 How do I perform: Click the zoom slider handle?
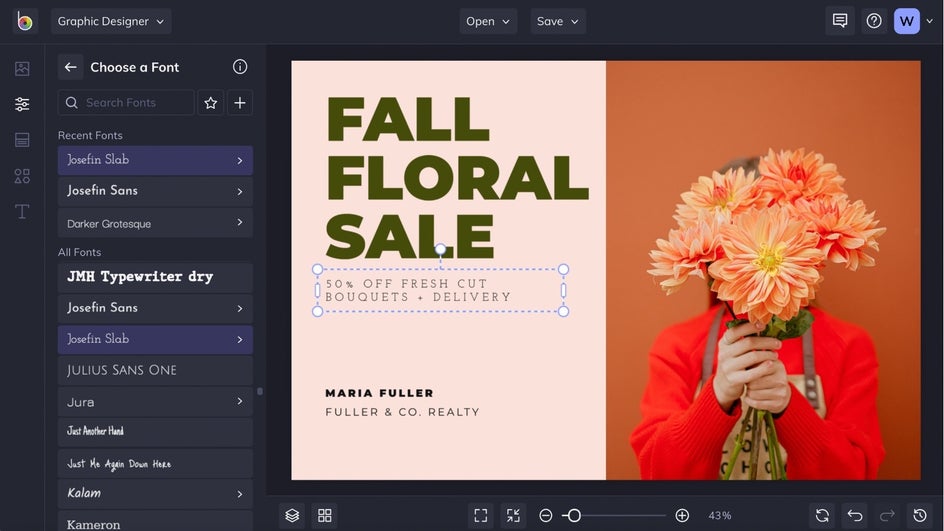pos(574,515)
